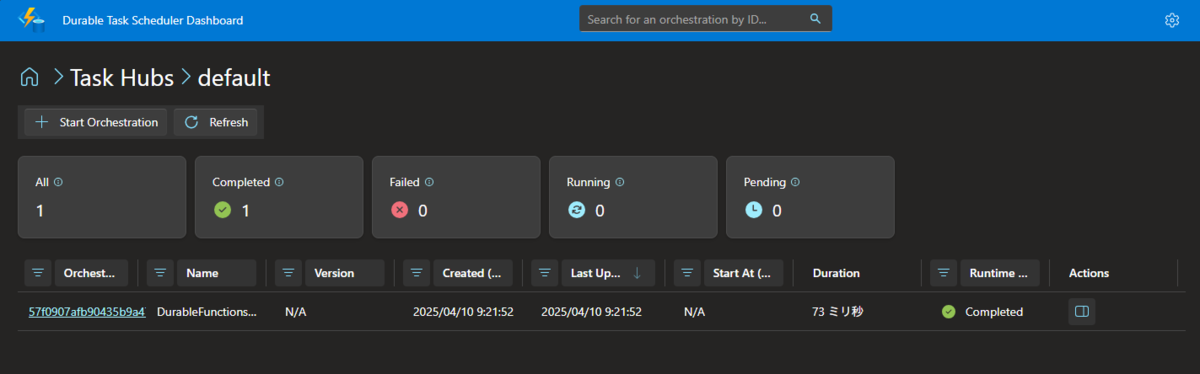This screenshot has height=374, width=1200.
Task: Click info icon next to All
Action: click(58, 182)
